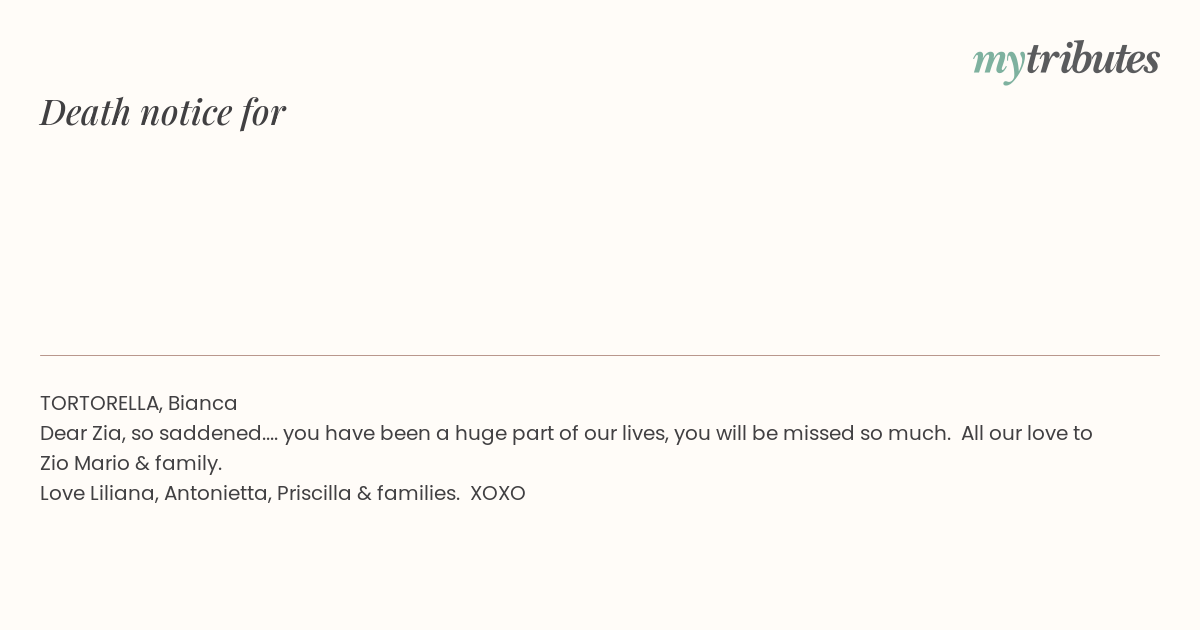Click the 'XOXO' sign-off text
1200x630 pixels.
(498, 493)
